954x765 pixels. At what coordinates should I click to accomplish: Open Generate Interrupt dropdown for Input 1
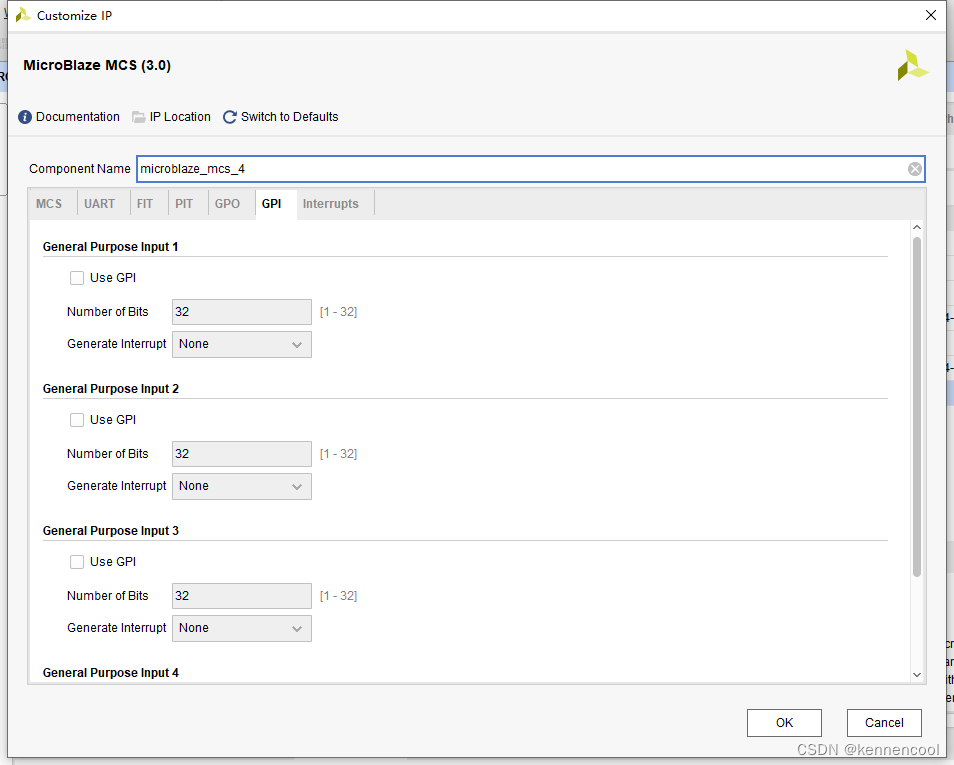[x=242, y=344]
